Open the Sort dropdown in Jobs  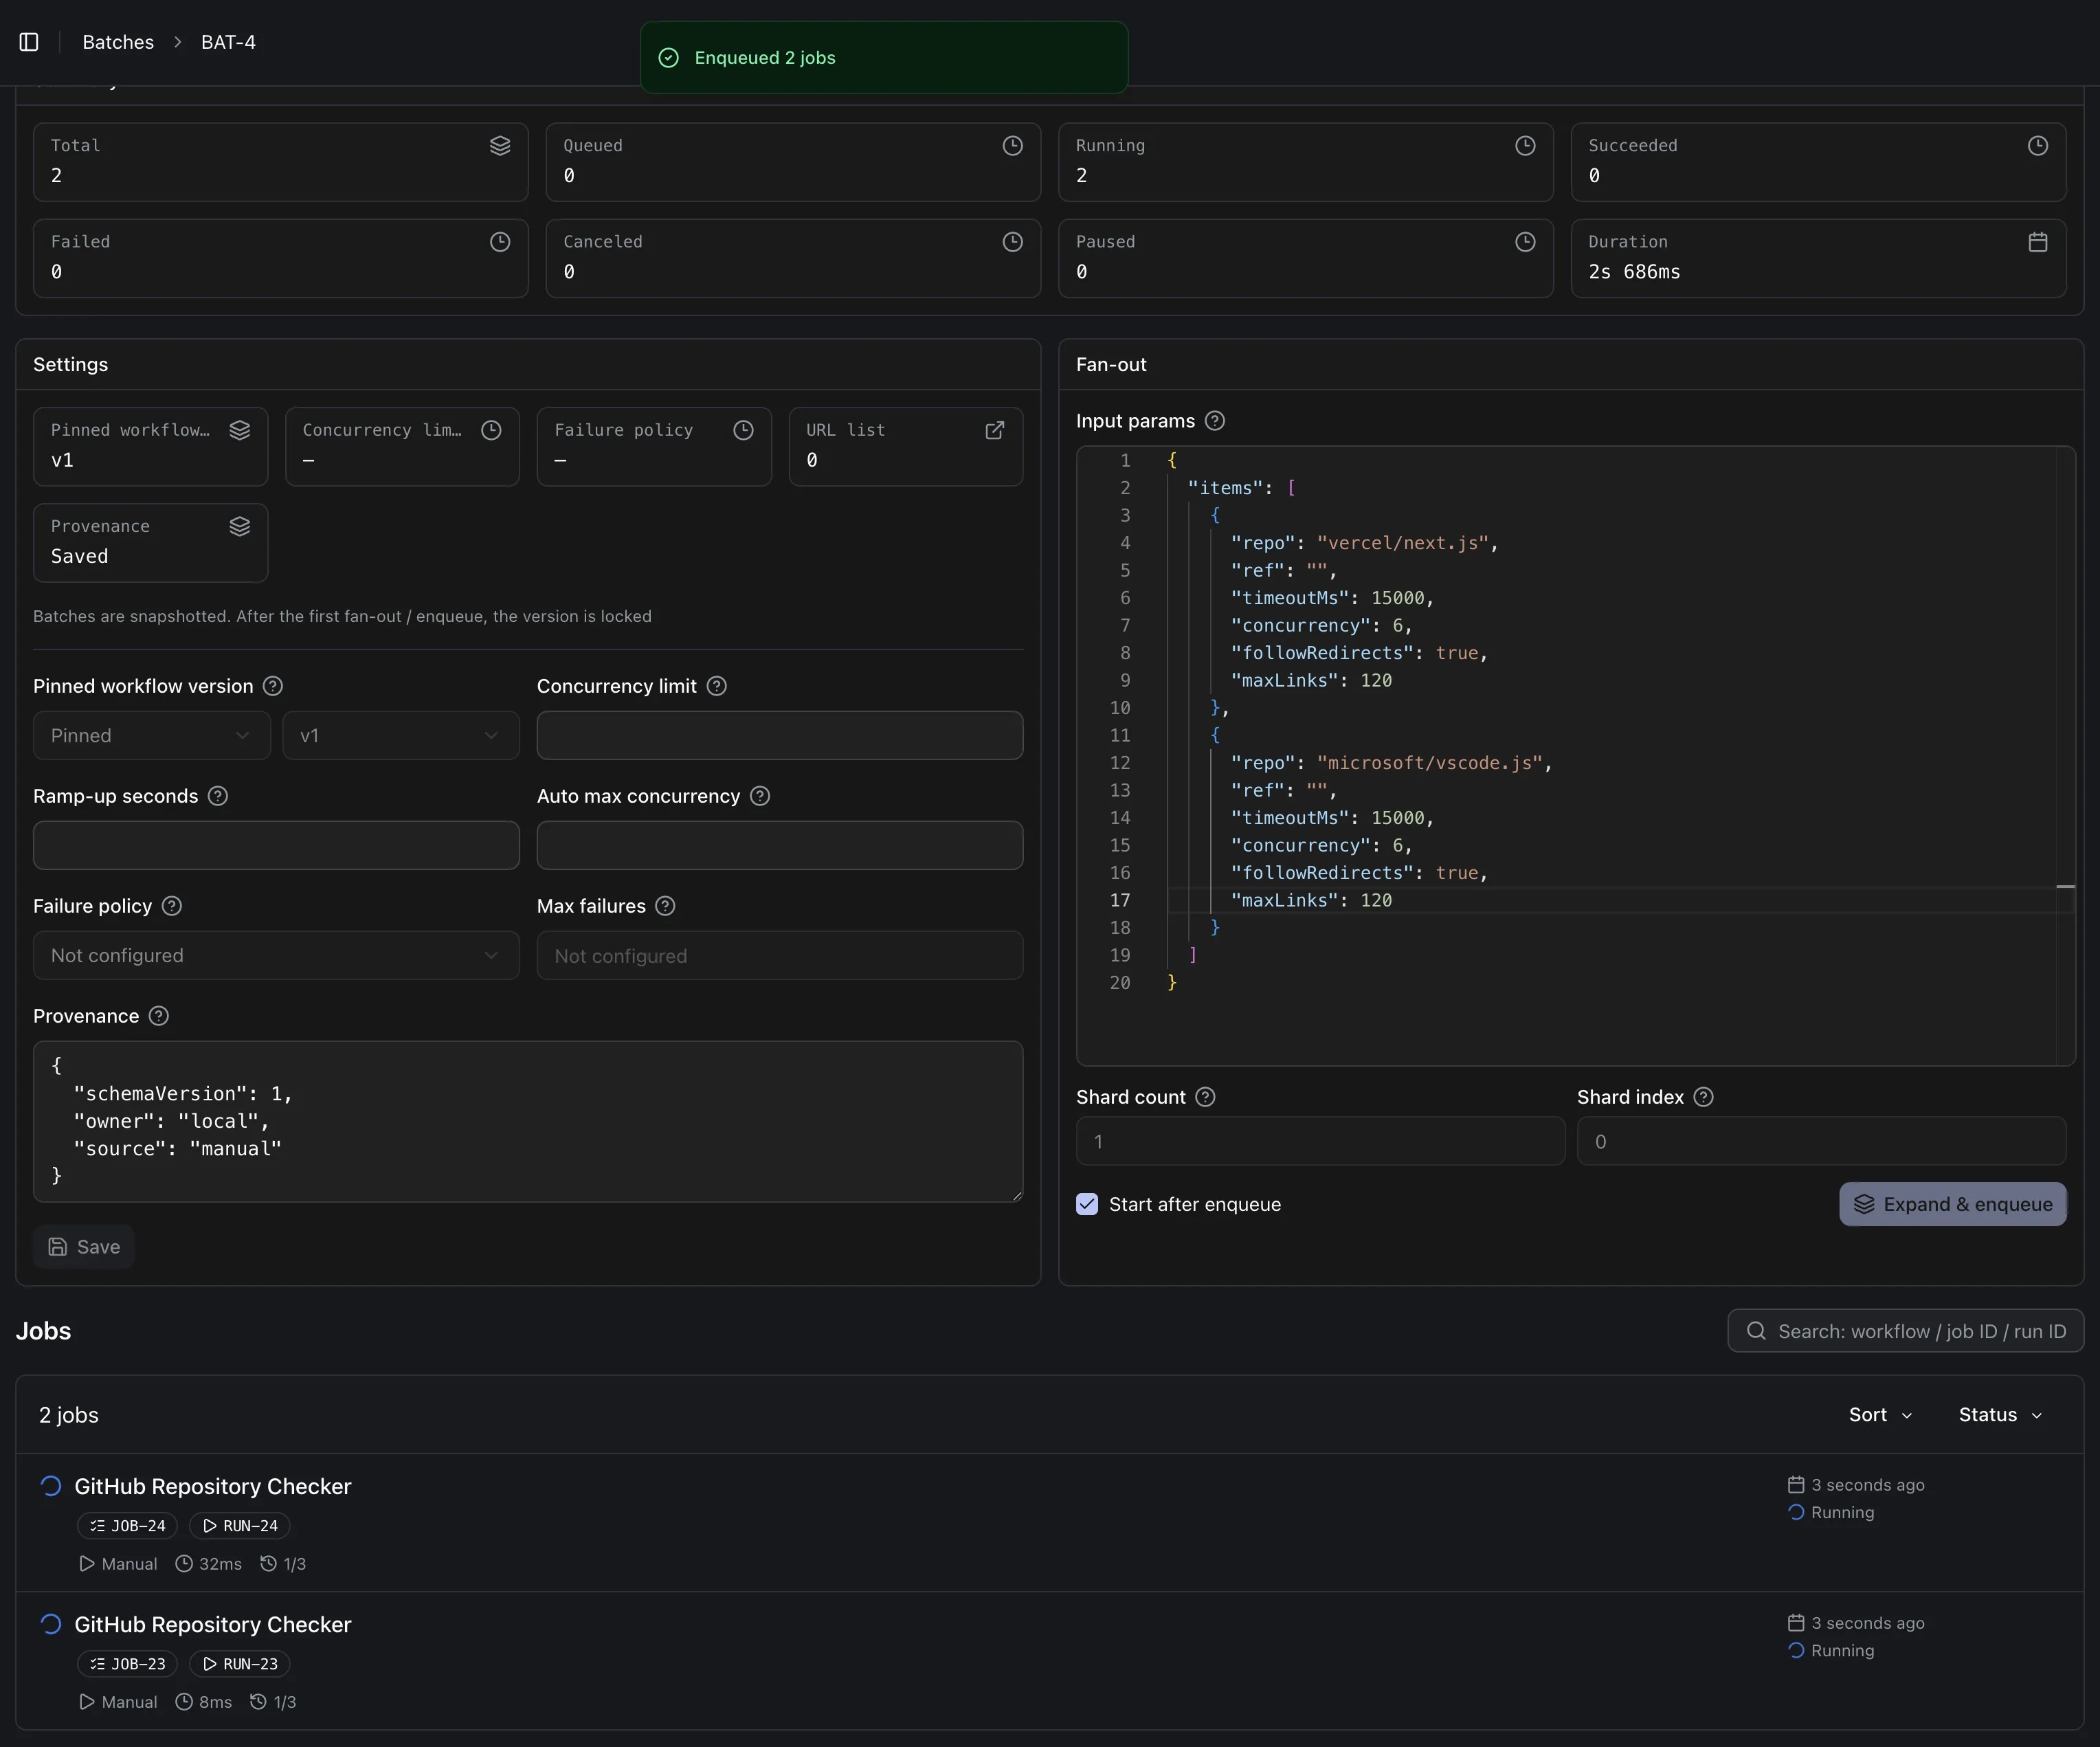pos(1880,1415)
